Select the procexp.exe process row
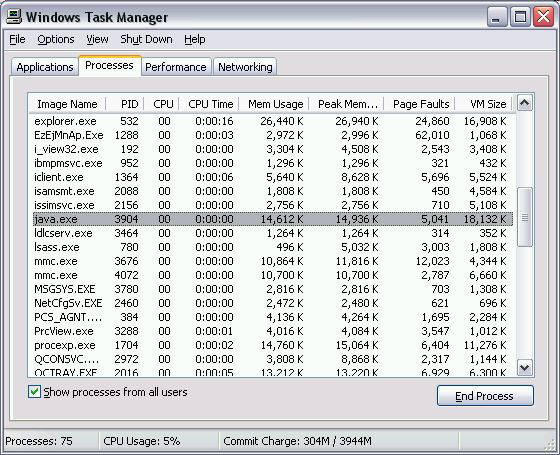The height and width of the screenshot is (455, 560). (272, 345)
